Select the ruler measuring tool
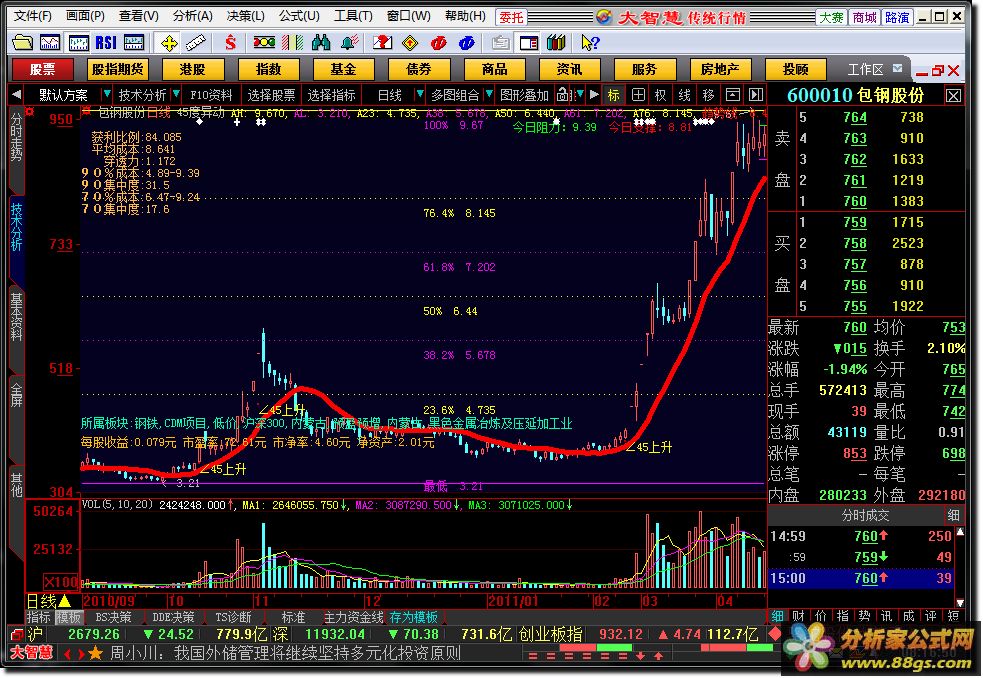Image resolution: width=983 pixels, height=678 pixels. 196,43
